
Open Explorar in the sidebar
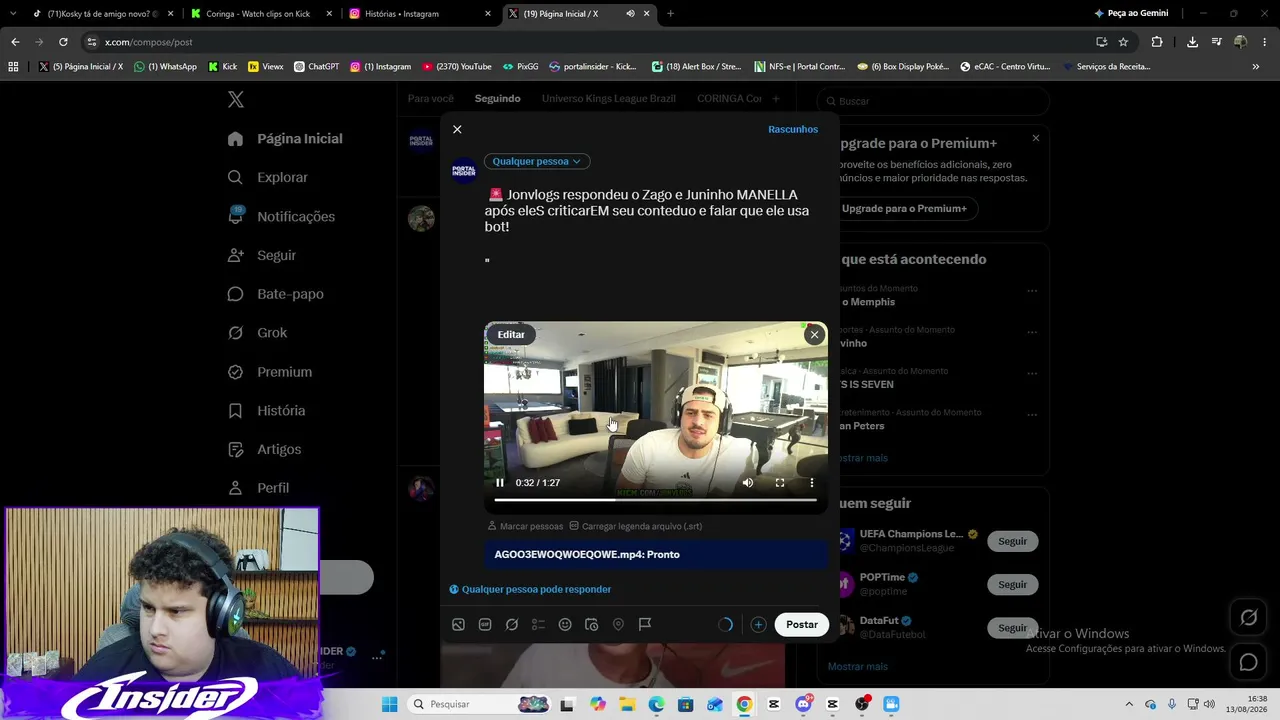click(268, 177)
